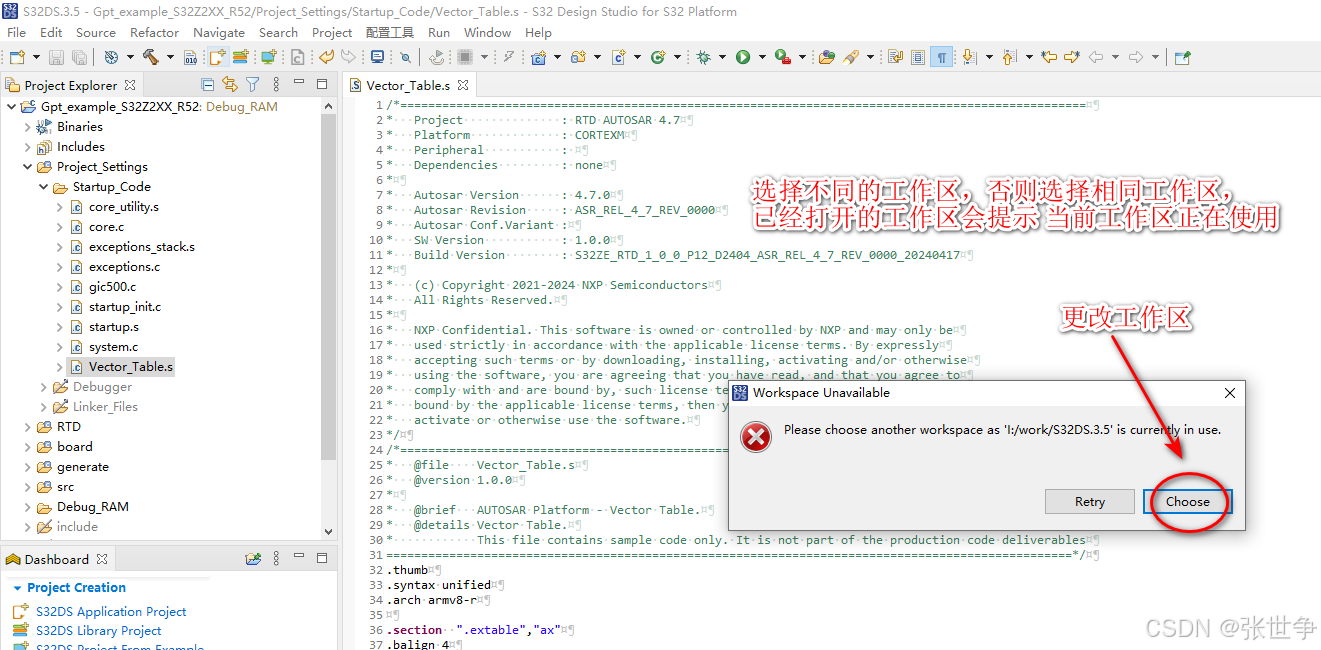Expand the Includes node

(x=27, y=147)
